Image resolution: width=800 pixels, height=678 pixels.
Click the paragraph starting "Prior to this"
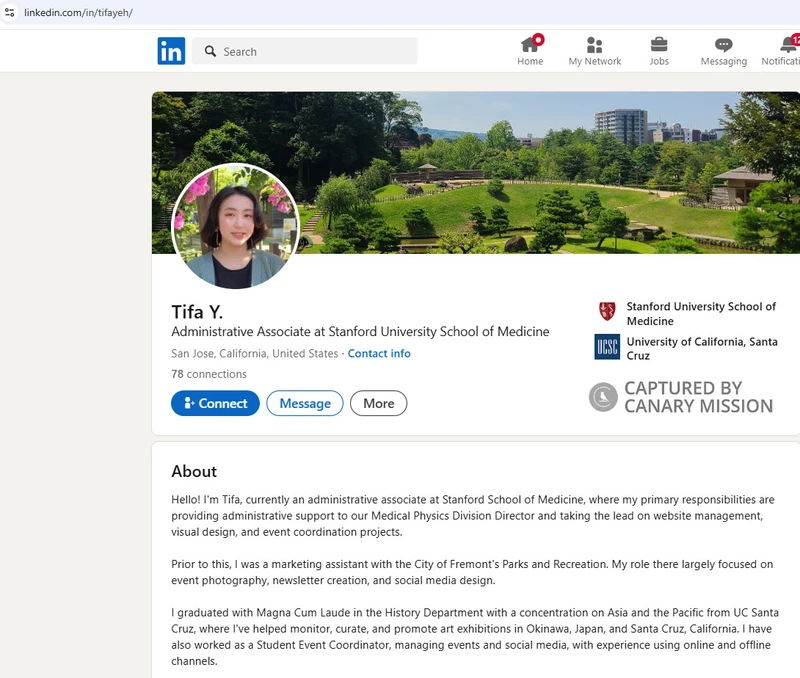click(x=472, y=572)
